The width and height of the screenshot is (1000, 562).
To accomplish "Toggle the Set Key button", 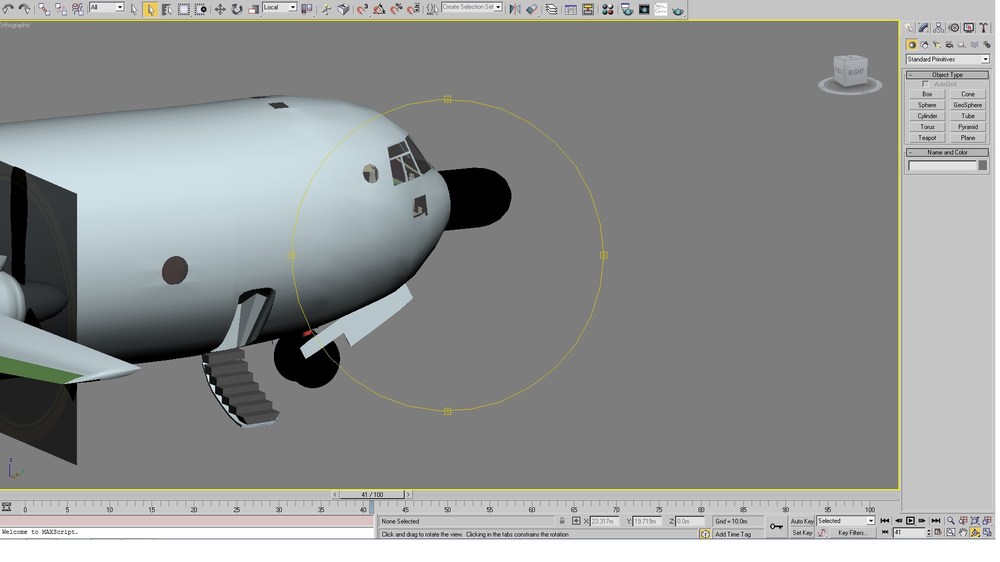I will [802, 533].
